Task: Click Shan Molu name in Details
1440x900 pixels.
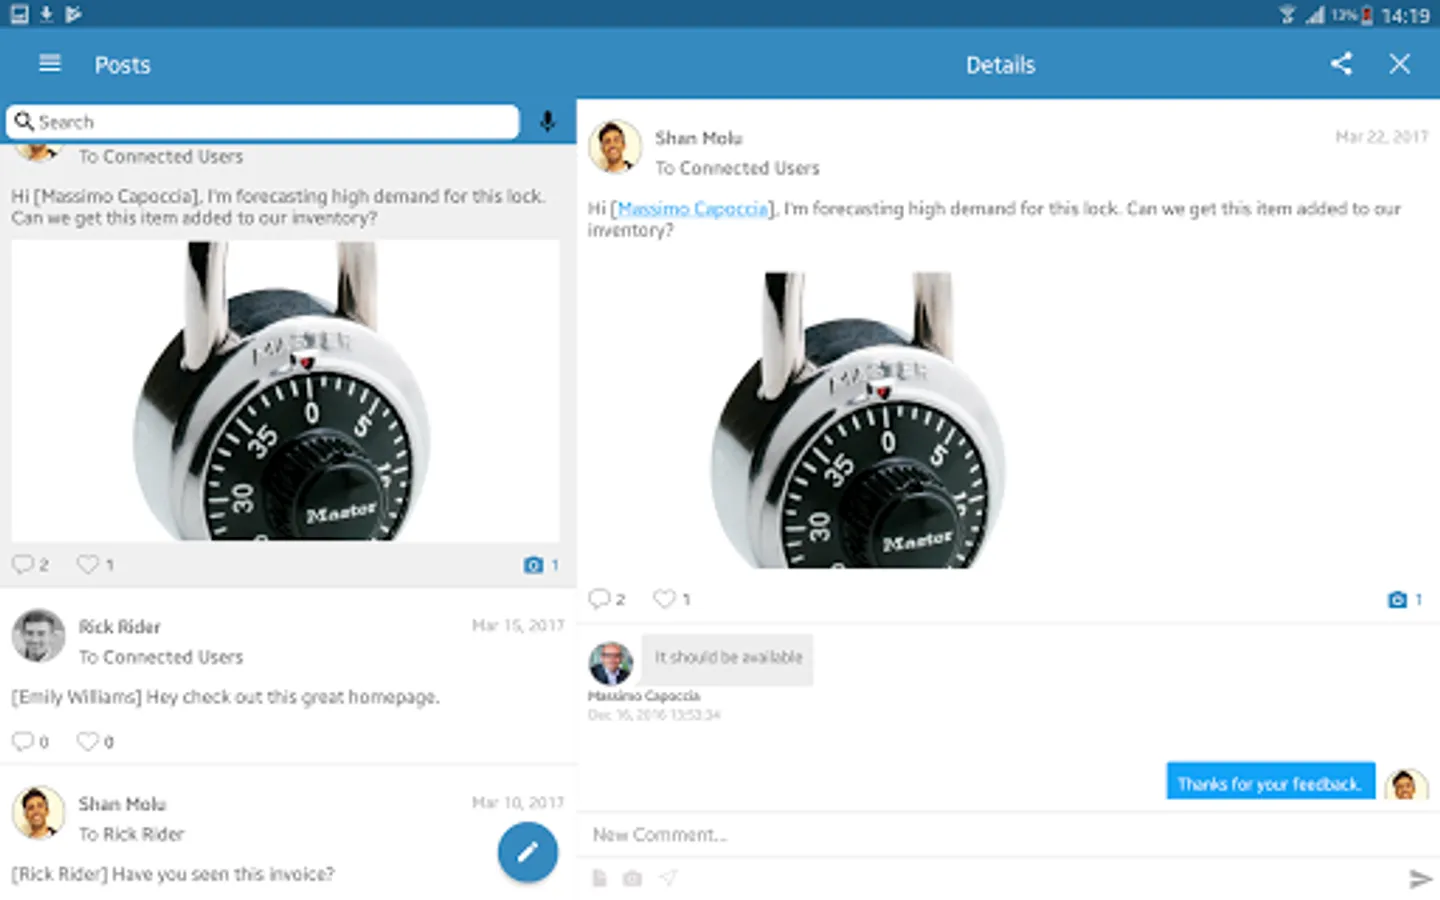Action: pyautogui.click(x=698, y=138)
